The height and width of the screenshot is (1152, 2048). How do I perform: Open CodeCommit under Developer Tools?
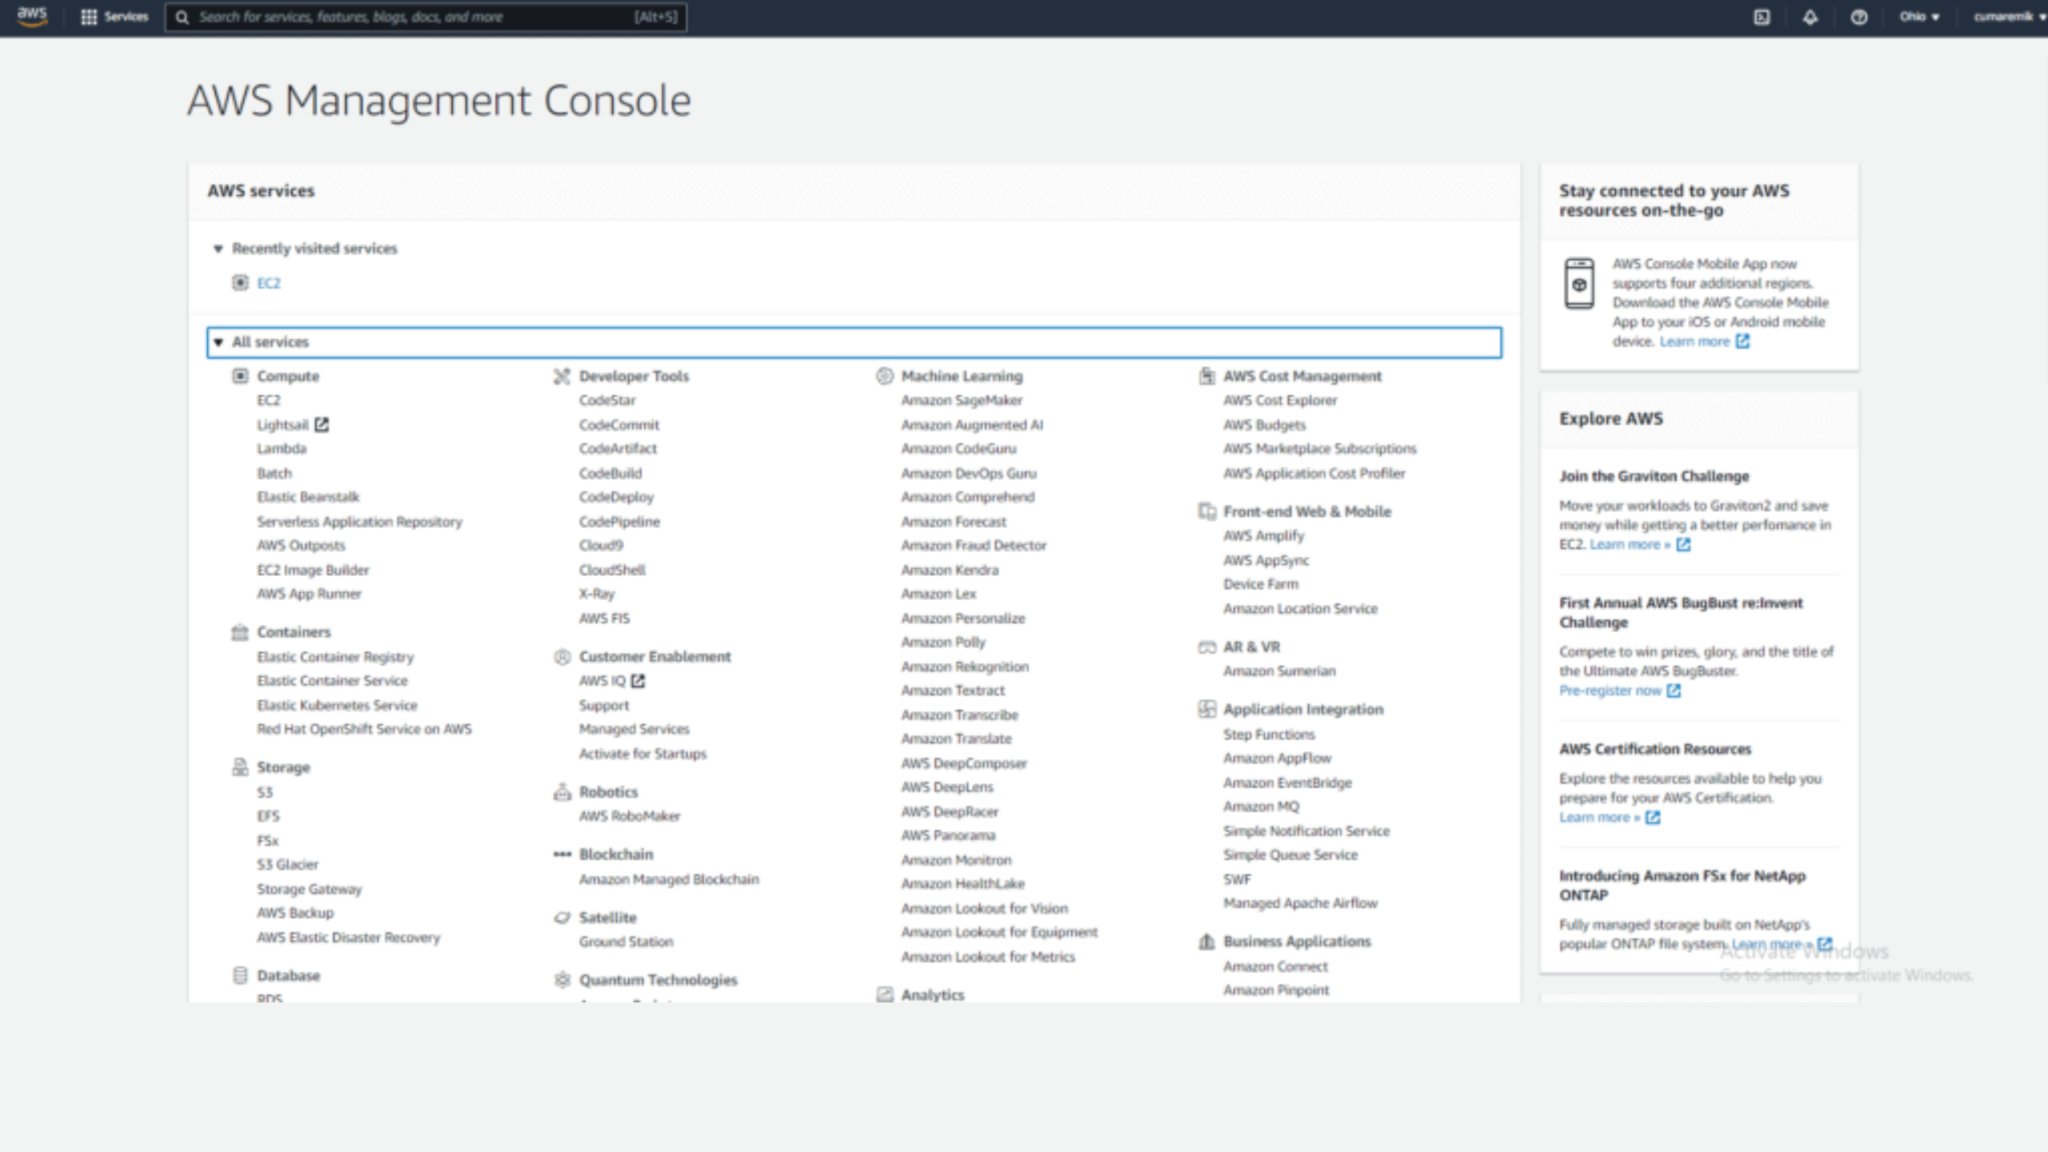pyautogui.click(x=619, y=425)
